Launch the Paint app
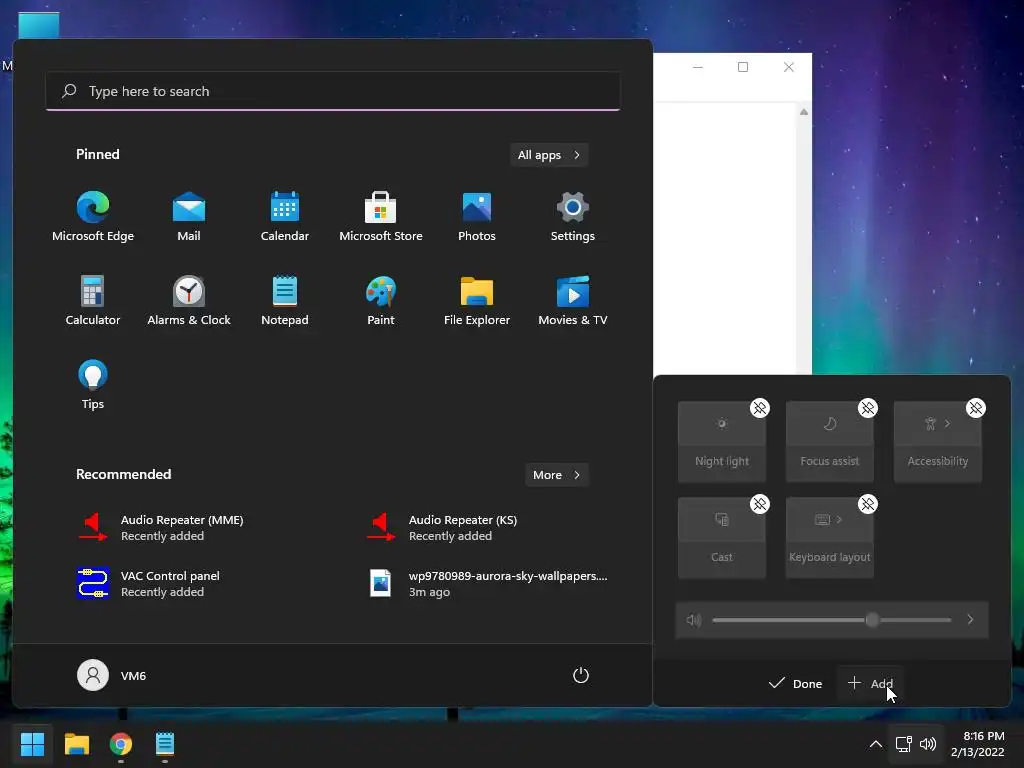This screenshot has width=1024, height=768. 381,300
